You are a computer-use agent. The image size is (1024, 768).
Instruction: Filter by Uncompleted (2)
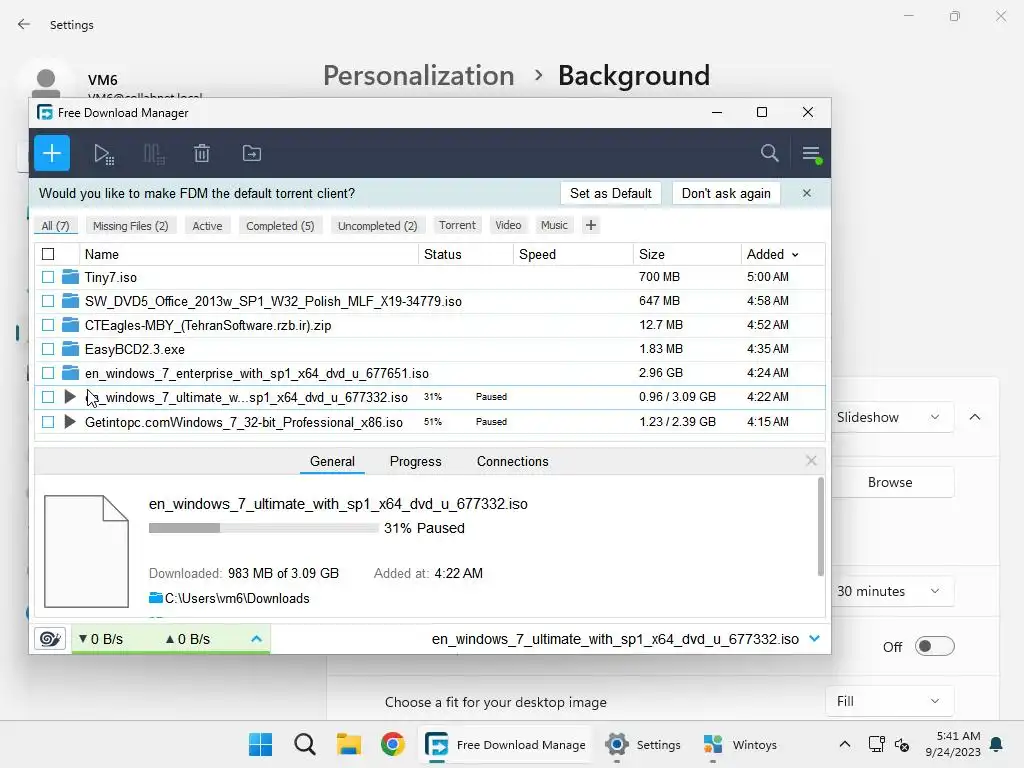point(377,226)
